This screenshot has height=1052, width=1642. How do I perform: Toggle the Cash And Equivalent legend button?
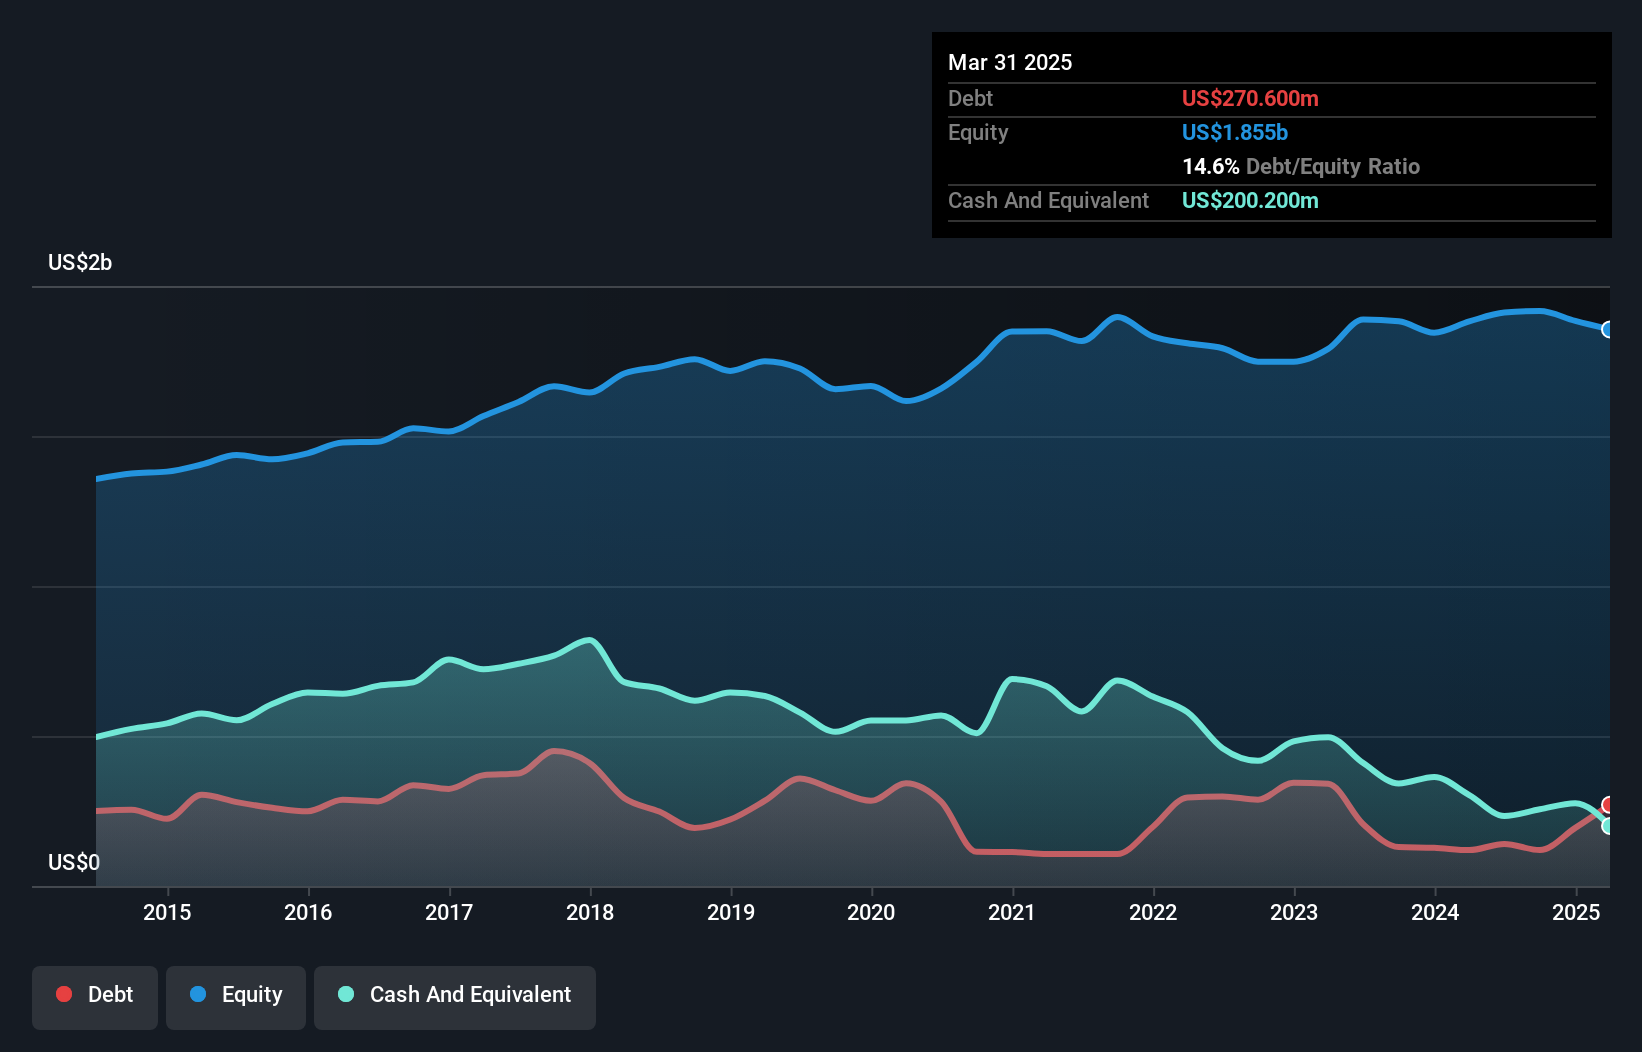(455, 997)
